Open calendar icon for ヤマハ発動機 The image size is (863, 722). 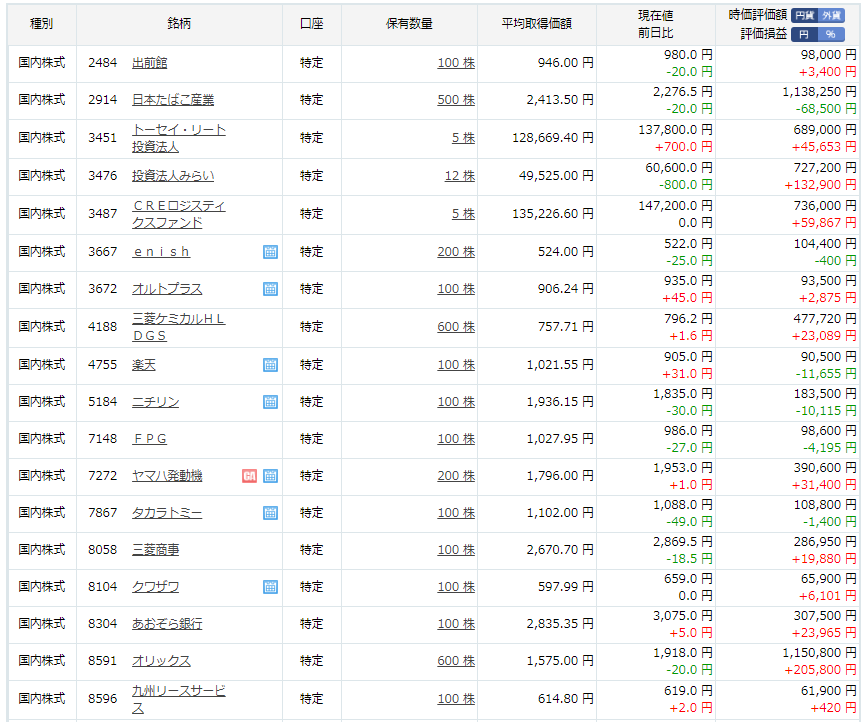(270, 476)
